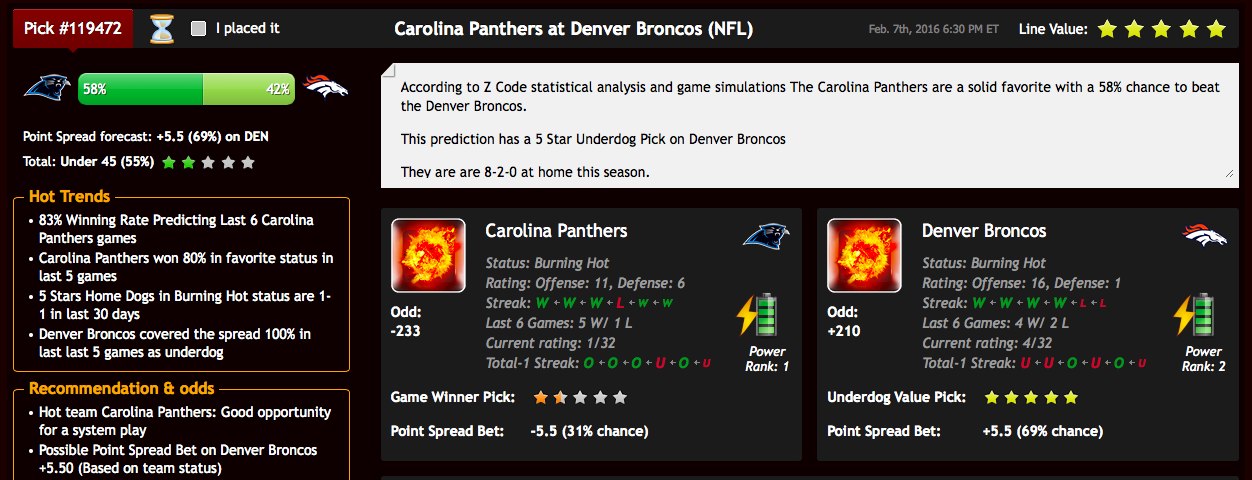
Task: Check the "I placed it" checkbox
Action: 198,29
